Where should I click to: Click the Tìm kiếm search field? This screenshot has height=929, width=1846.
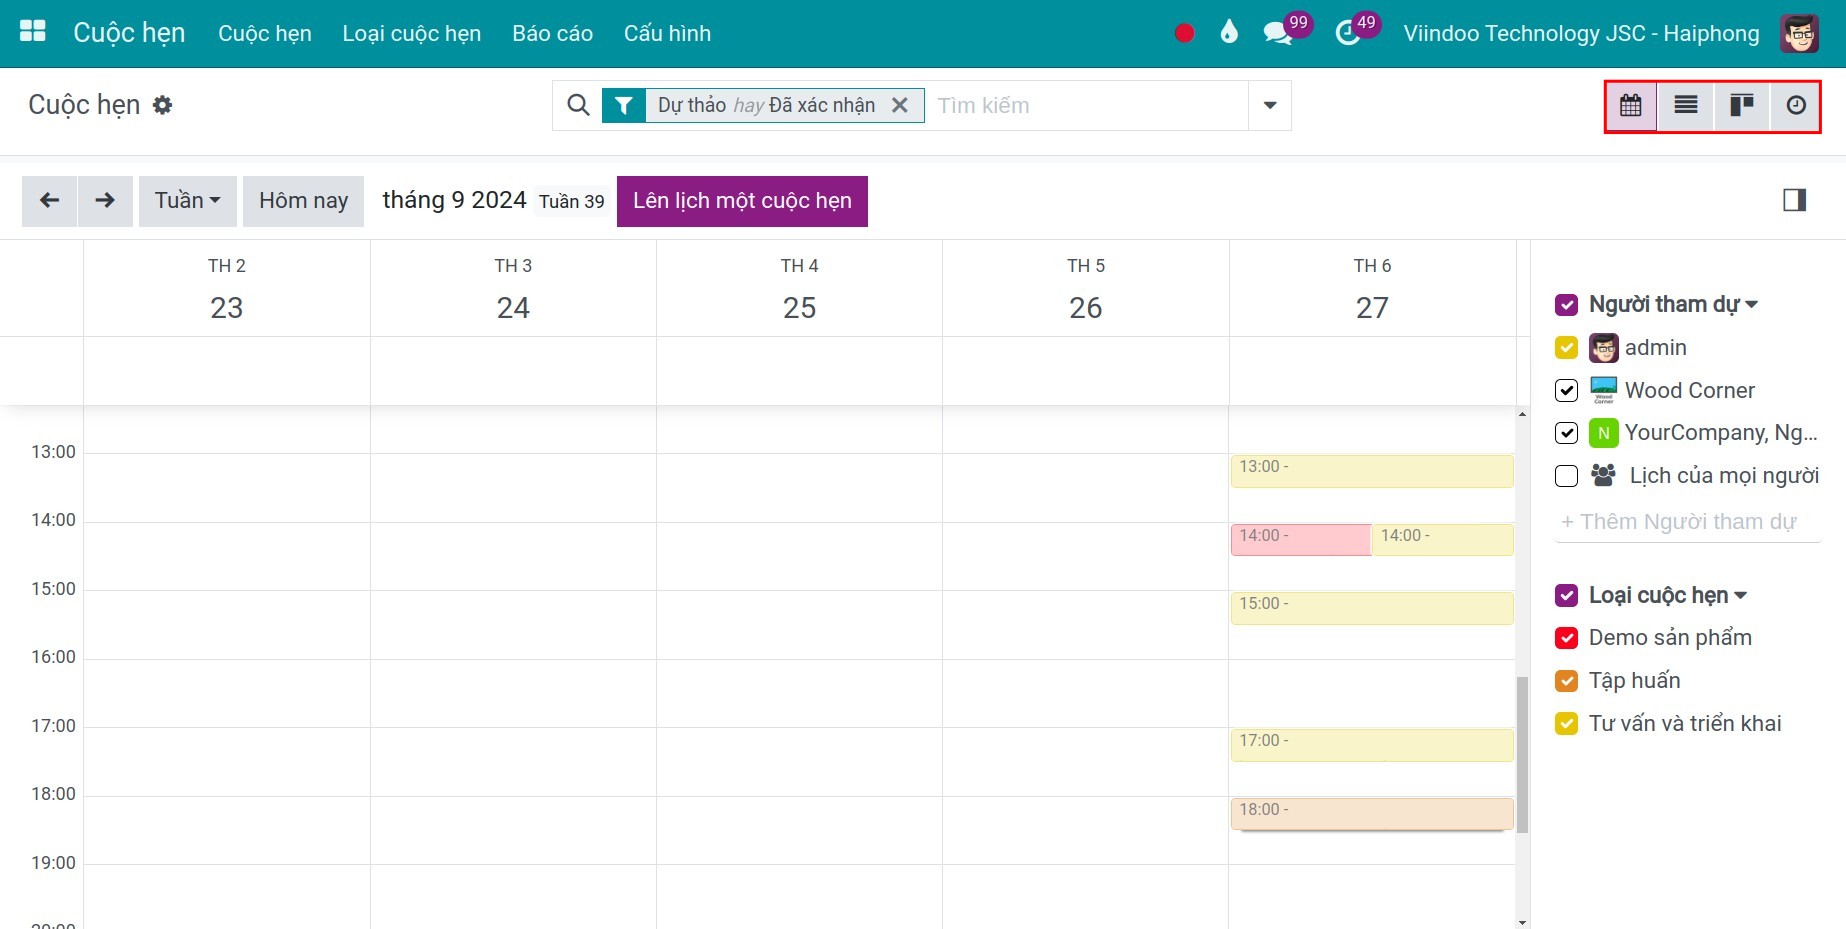(x=1087, y=105)
